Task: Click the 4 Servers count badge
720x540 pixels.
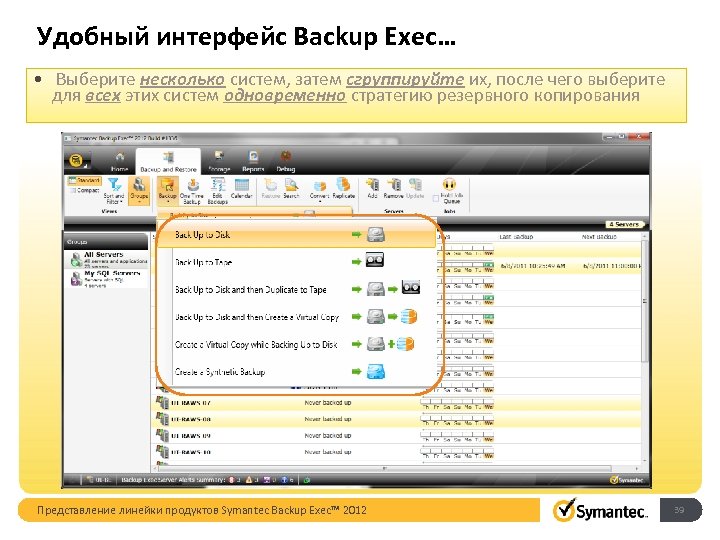Action: click(x=625, y=225)
